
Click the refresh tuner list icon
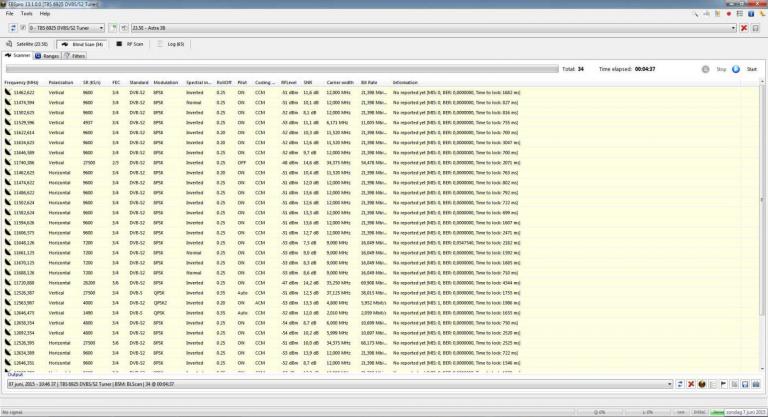(x=13, y=28)
